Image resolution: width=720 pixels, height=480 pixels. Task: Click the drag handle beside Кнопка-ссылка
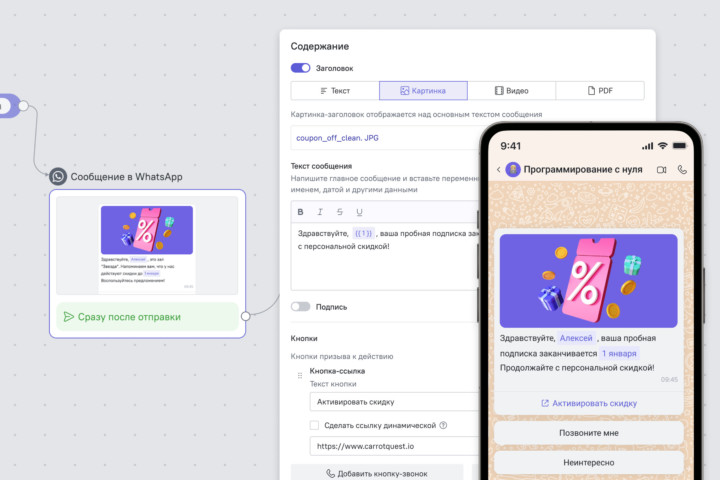click(299, 376)
